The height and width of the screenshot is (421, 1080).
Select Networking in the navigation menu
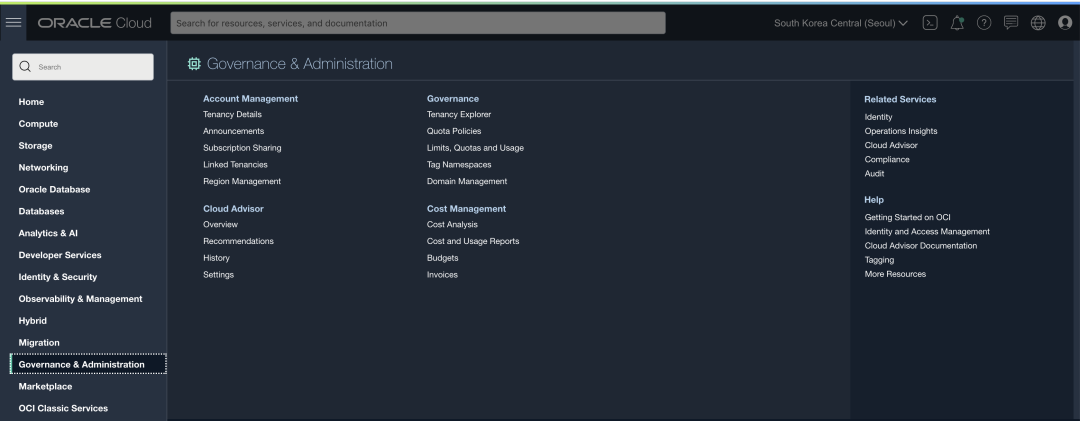43,167
